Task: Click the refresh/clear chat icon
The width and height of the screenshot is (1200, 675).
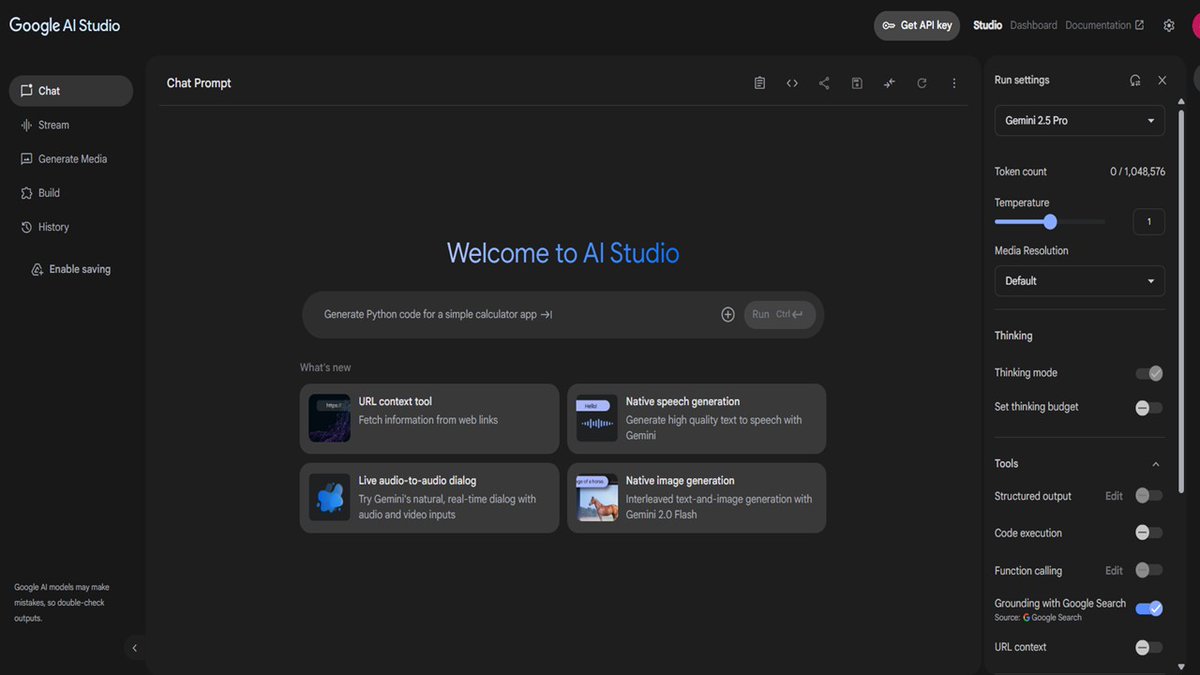Action: point(922,83)
